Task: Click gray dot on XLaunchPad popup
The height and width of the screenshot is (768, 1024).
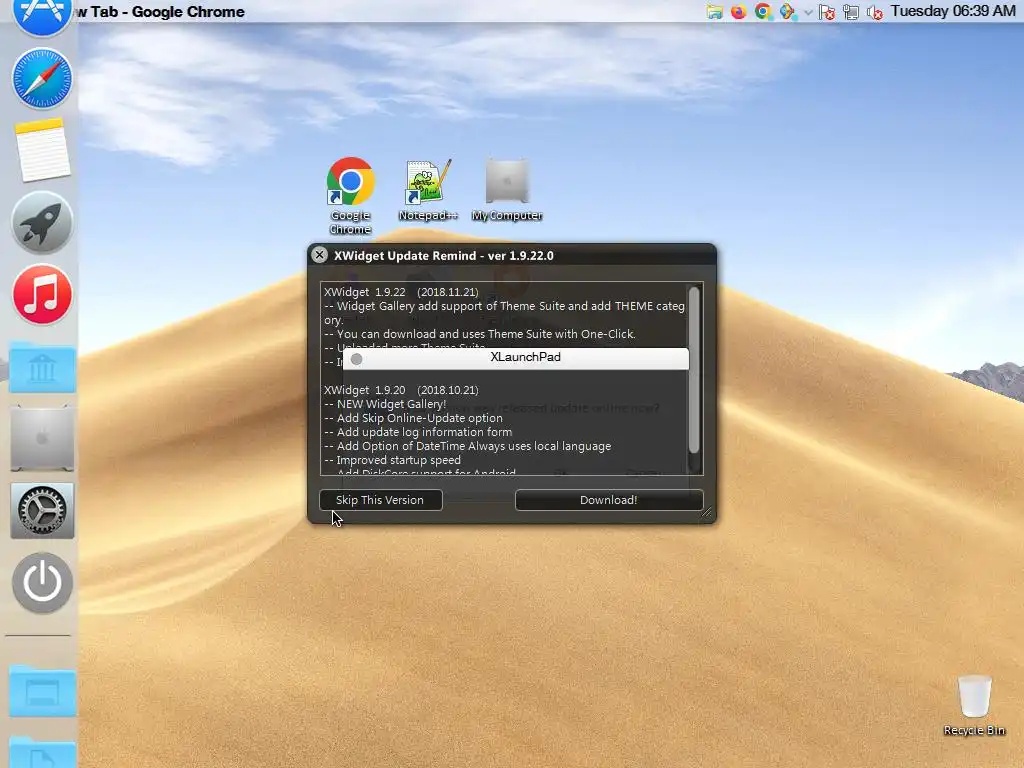Action: [x=357, y=359]
